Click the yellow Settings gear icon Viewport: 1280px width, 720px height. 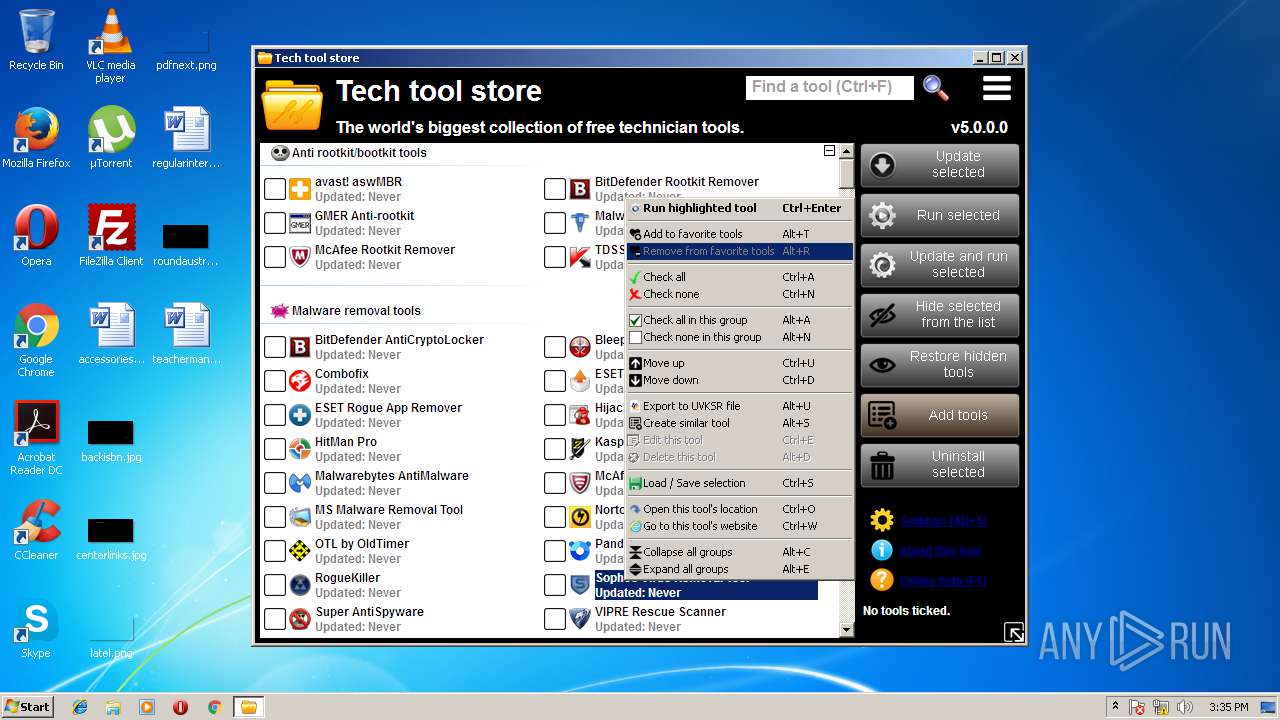click(x=881, y=520)
